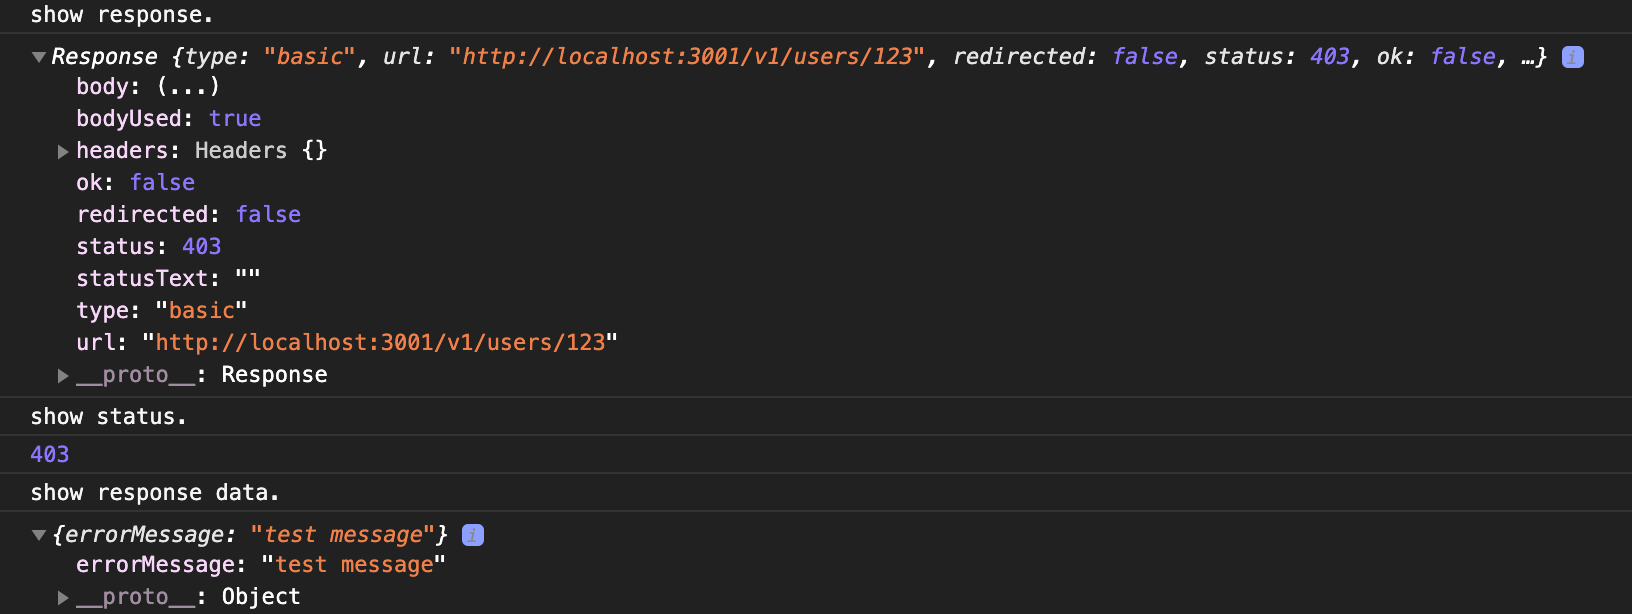Select the type: "basic" property
The width and height of the screenshot is (1632, 614).
161,311
